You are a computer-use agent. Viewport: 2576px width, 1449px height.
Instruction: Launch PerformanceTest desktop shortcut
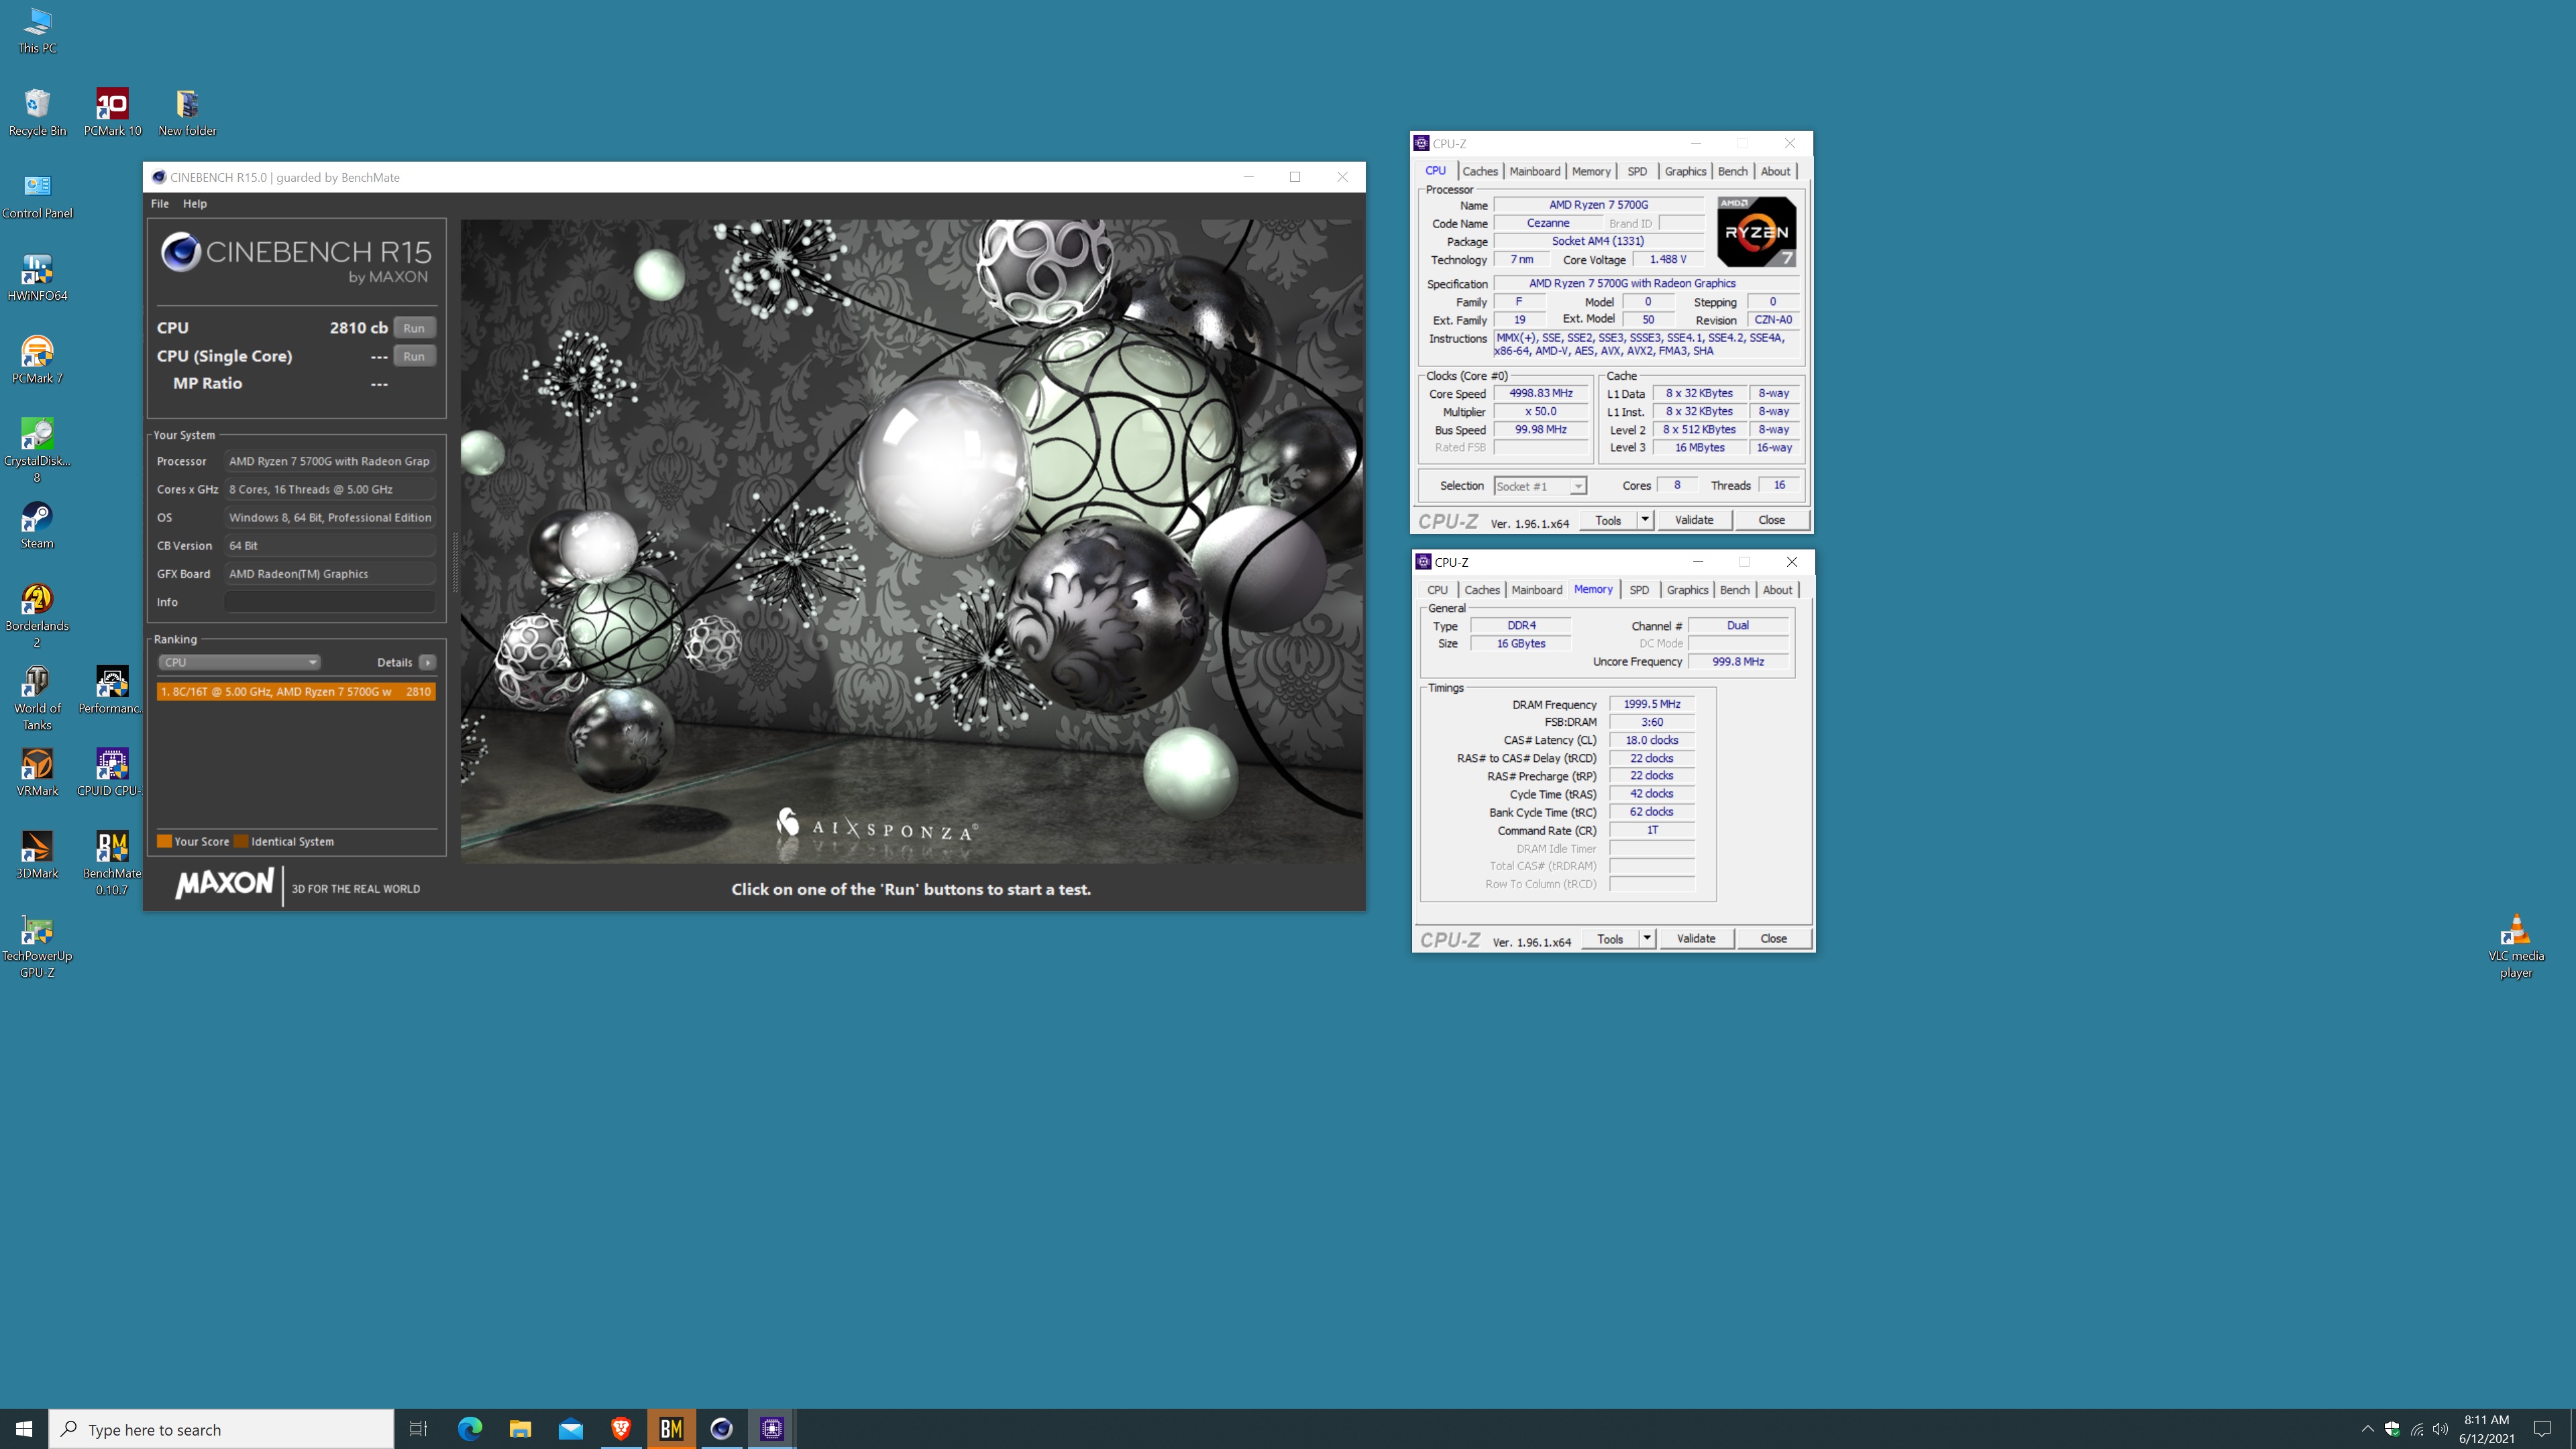[x=112, y=690]
